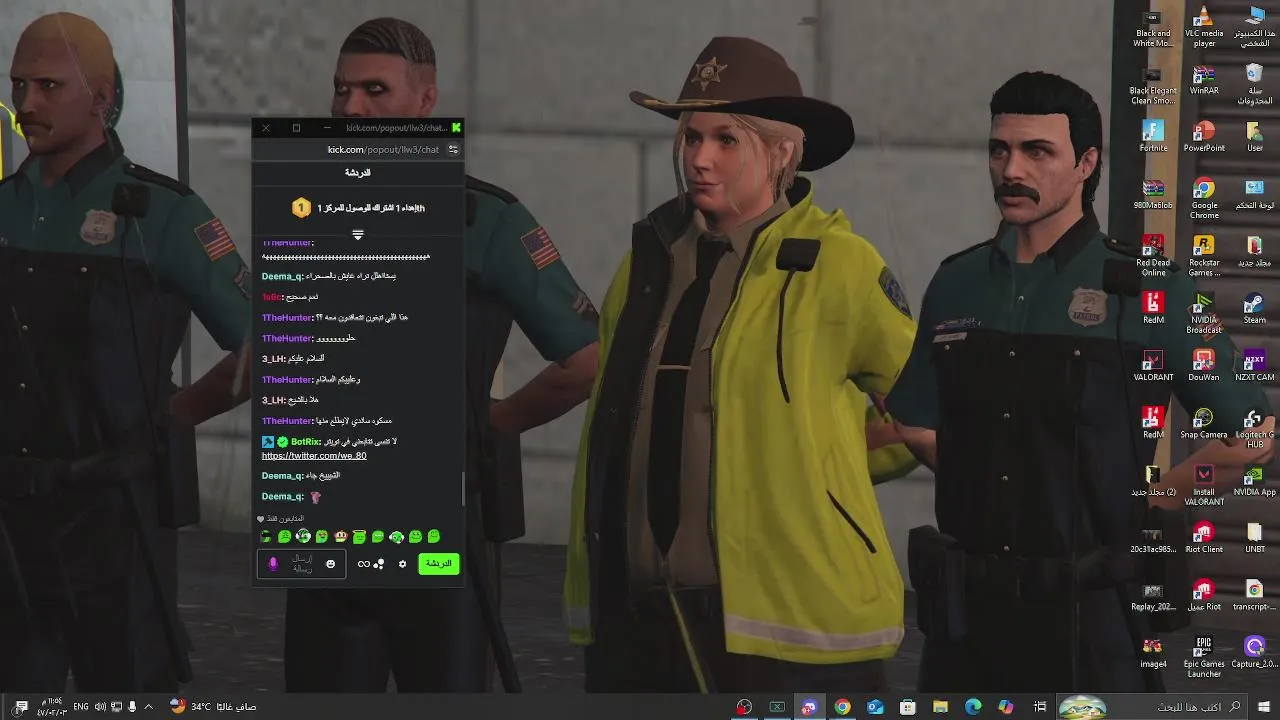This screenshot has width=1280, height=720.
Task: Collapse the pinned gift sub banner arrow
Action: (357, 235)
